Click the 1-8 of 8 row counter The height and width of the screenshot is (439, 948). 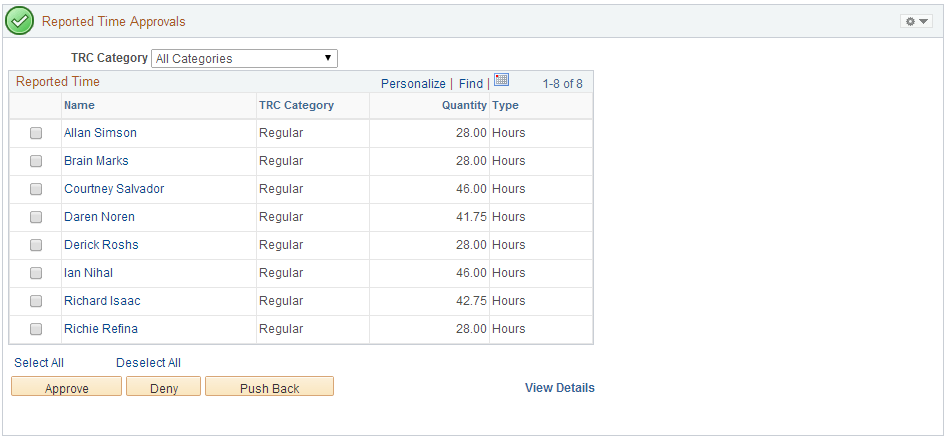pyautogui.click(x=562, y=84)
